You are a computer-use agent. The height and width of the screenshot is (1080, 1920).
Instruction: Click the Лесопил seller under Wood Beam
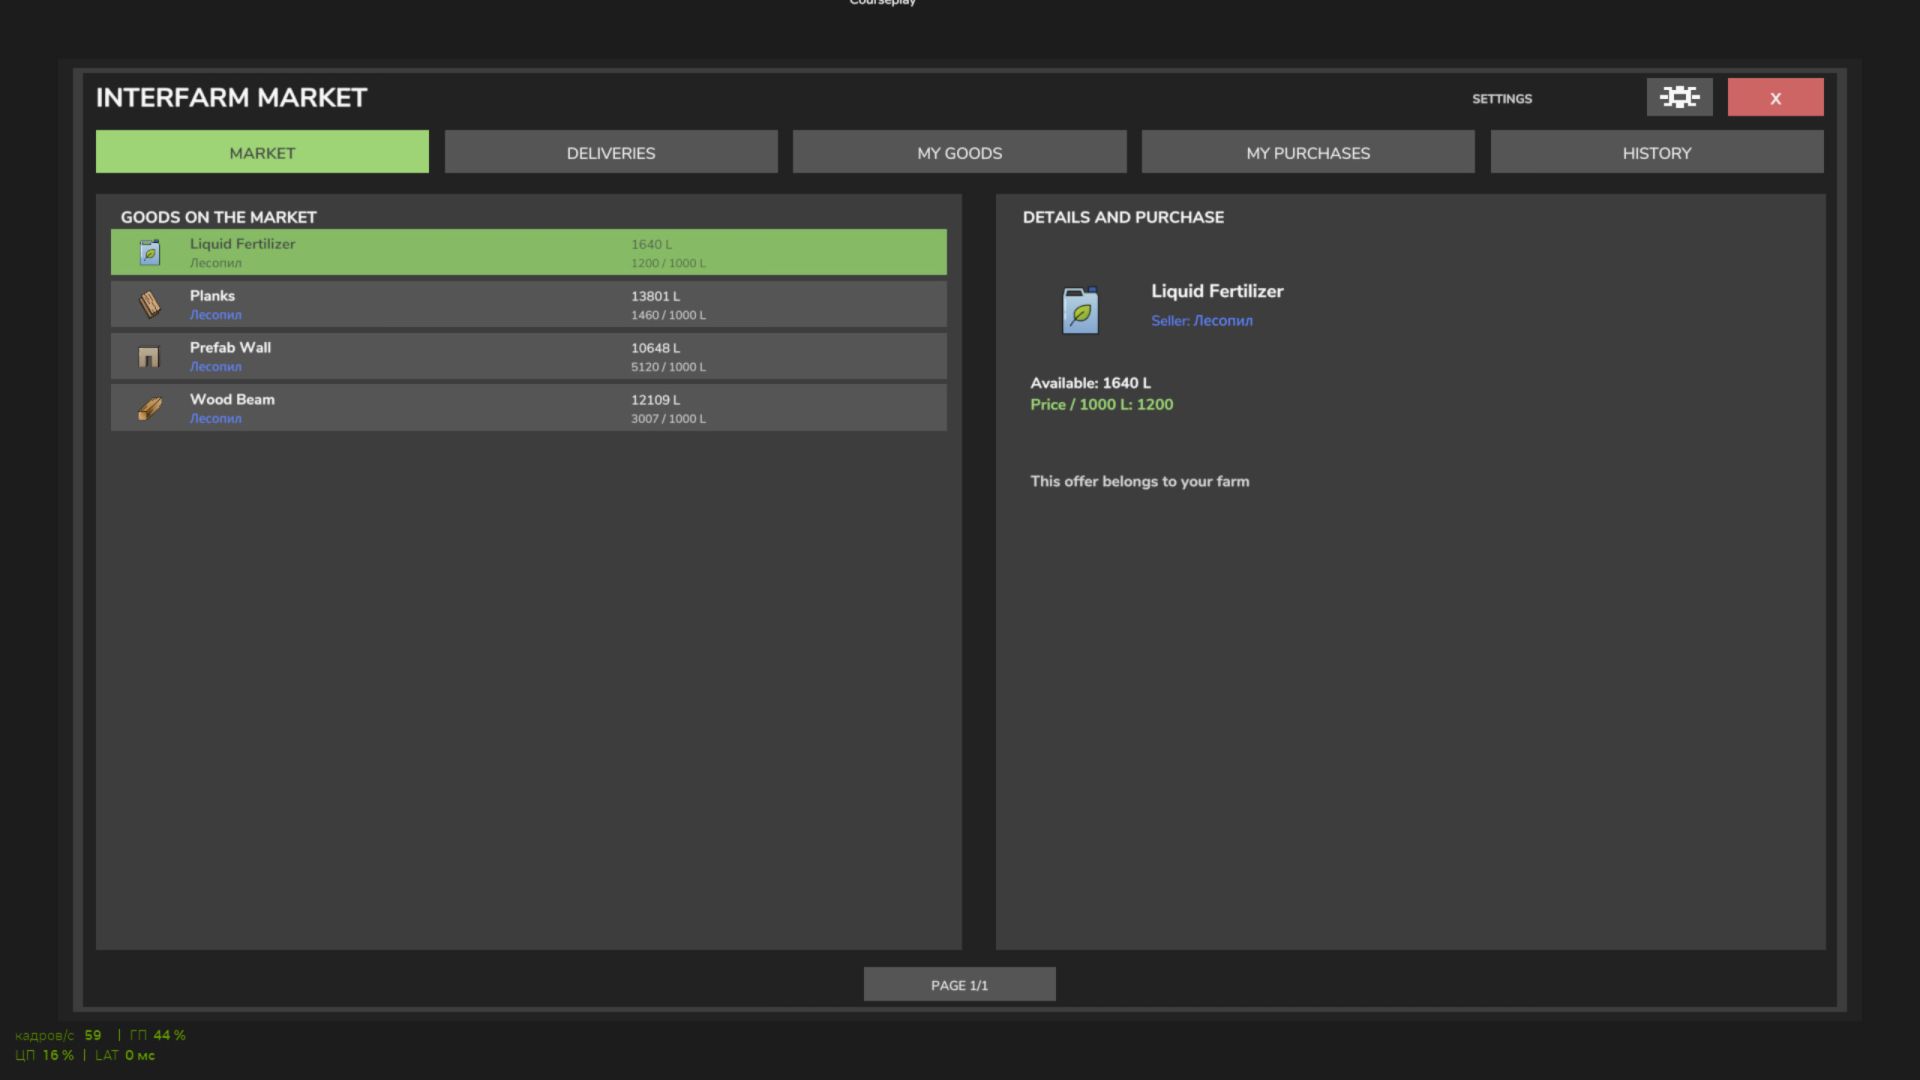pyautogui.click(x=215, y=419)
